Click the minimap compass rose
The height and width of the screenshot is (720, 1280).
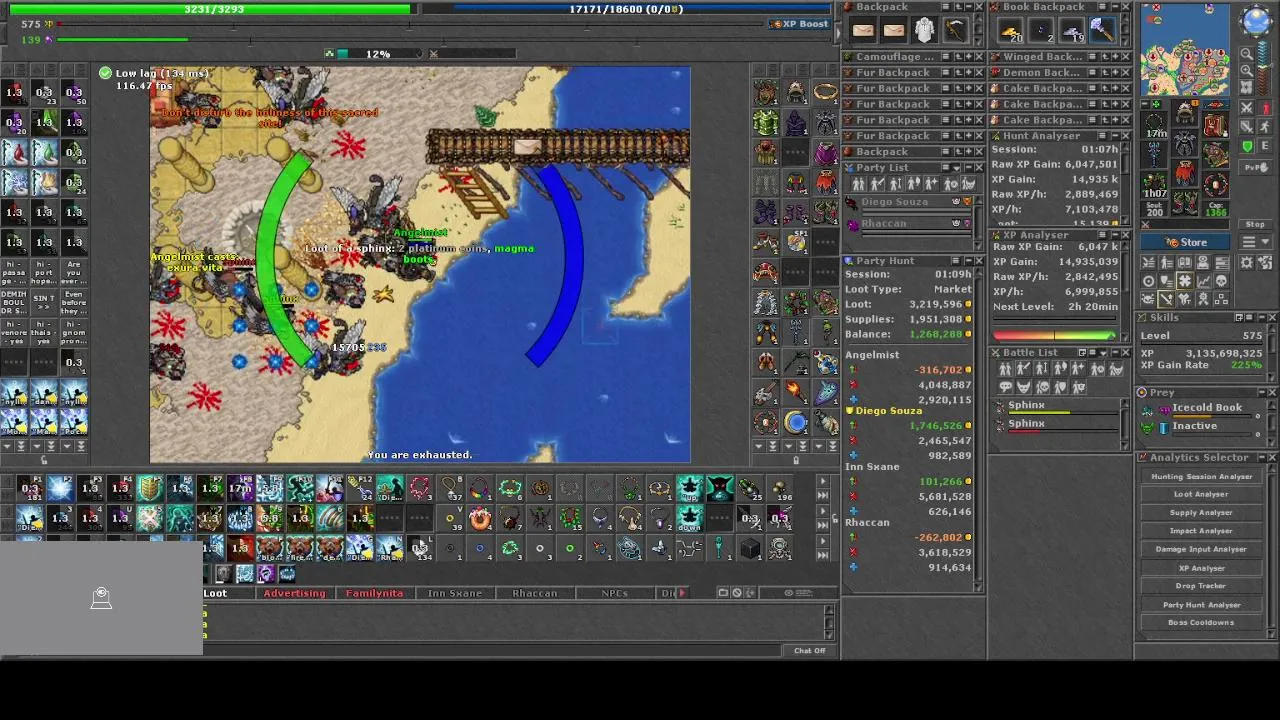1255,20
